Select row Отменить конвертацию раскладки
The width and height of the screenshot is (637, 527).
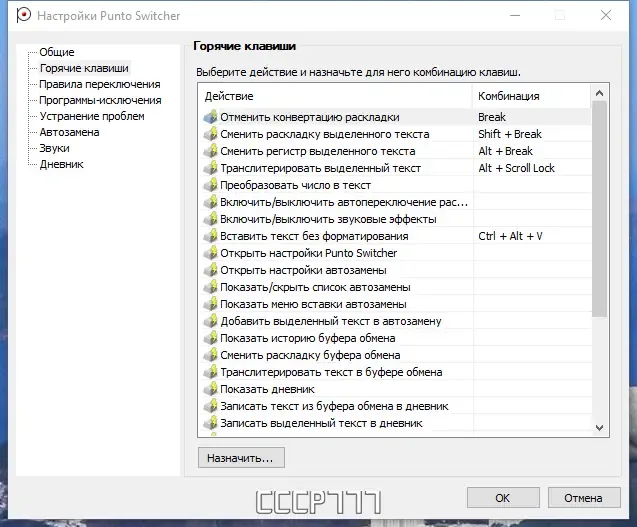395,117
